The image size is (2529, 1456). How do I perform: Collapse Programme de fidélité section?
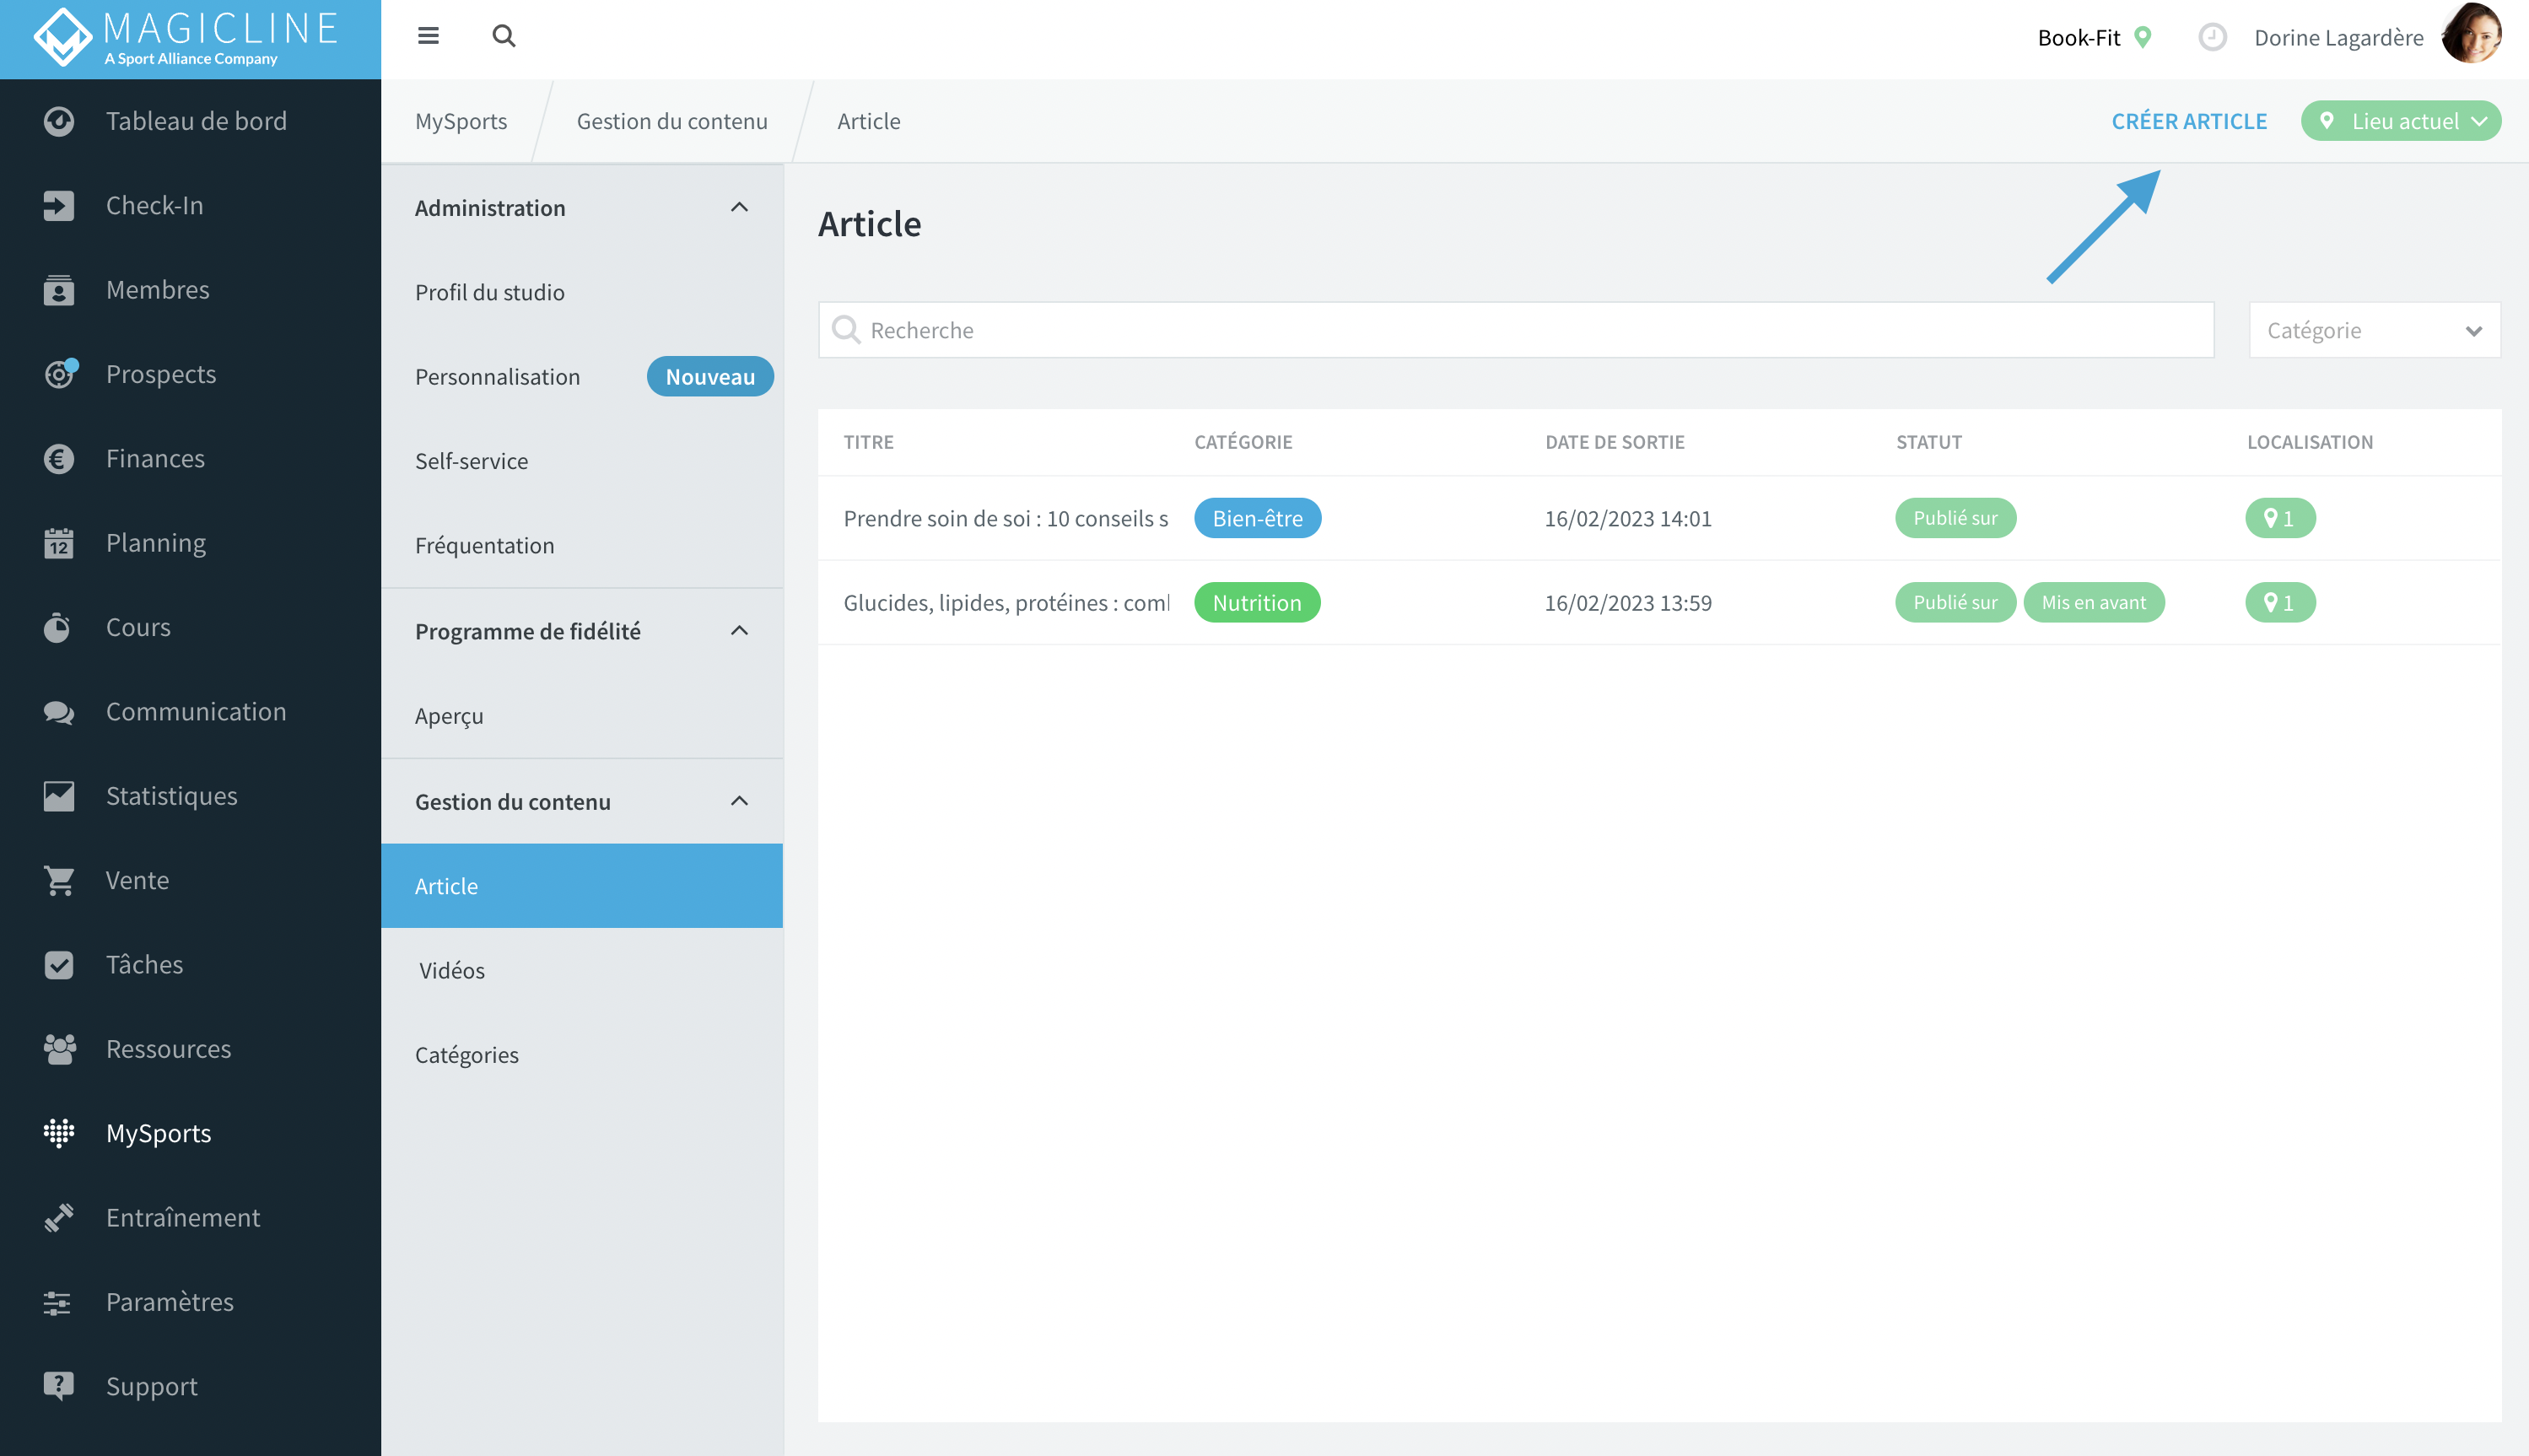[x=739, y=630]
